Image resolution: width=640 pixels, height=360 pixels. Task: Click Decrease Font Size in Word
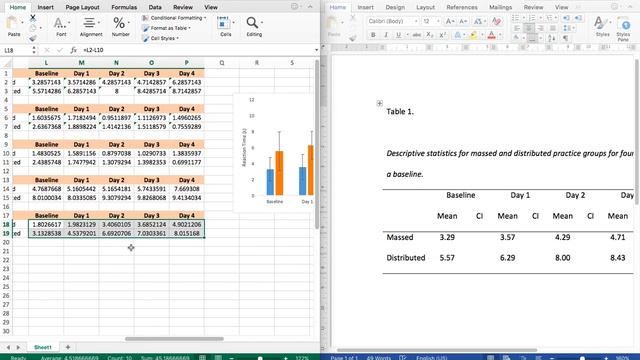(x=463, y=21)
